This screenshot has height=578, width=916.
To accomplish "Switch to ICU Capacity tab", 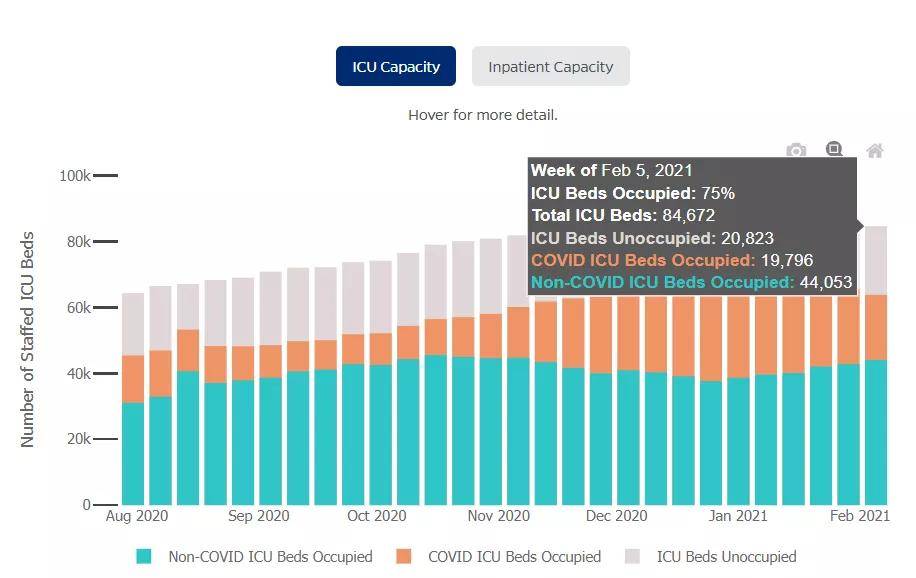I will [x=395, y=66].
